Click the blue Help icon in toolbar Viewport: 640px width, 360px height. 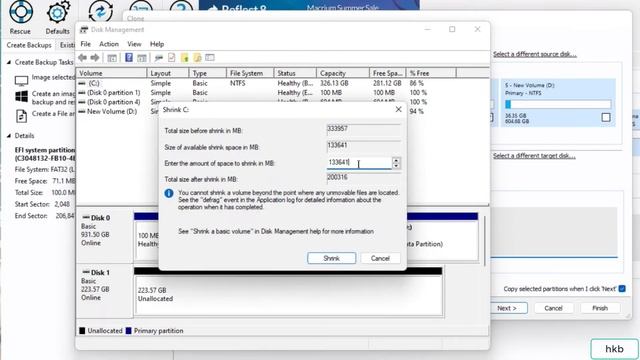pos(129,58)
